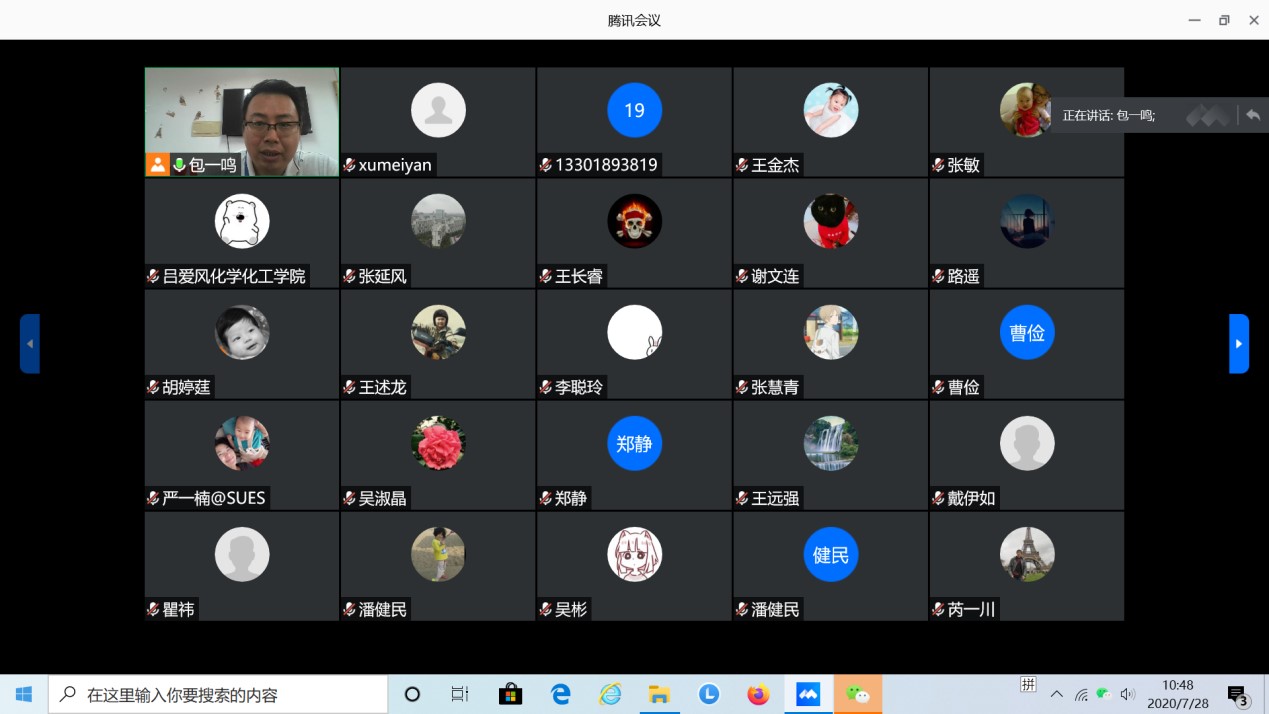
Task: Go to previous page of participants
Action: 30,343
